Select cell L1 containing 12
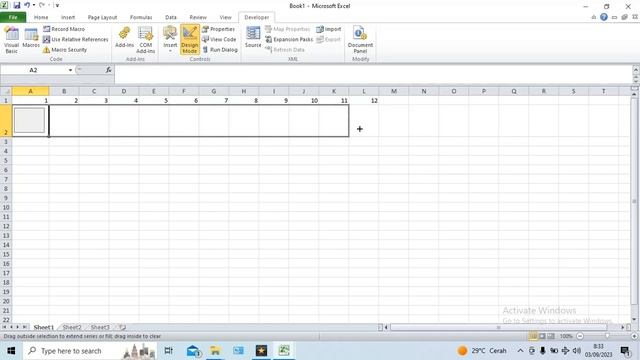The height and width of the screenshot is (360, 640). click(x=364, y=100)
